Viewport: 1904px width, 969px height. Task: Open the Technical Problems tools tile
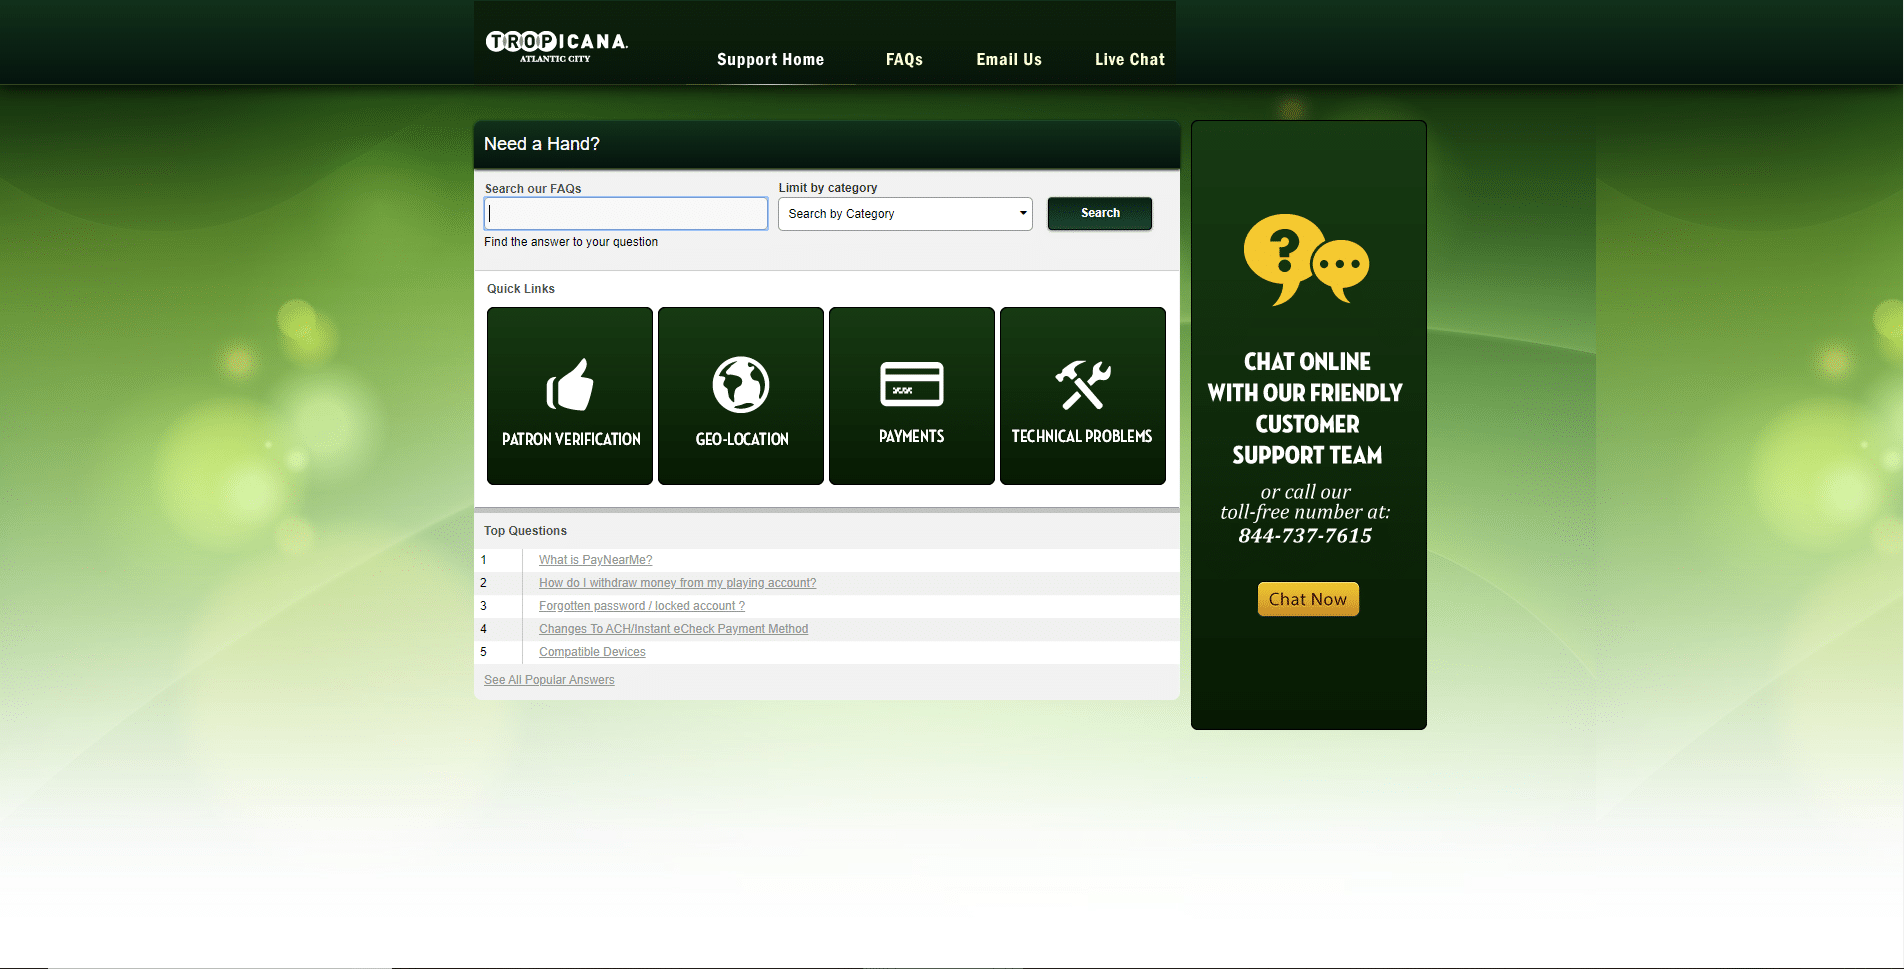[x=1083, y=396]
